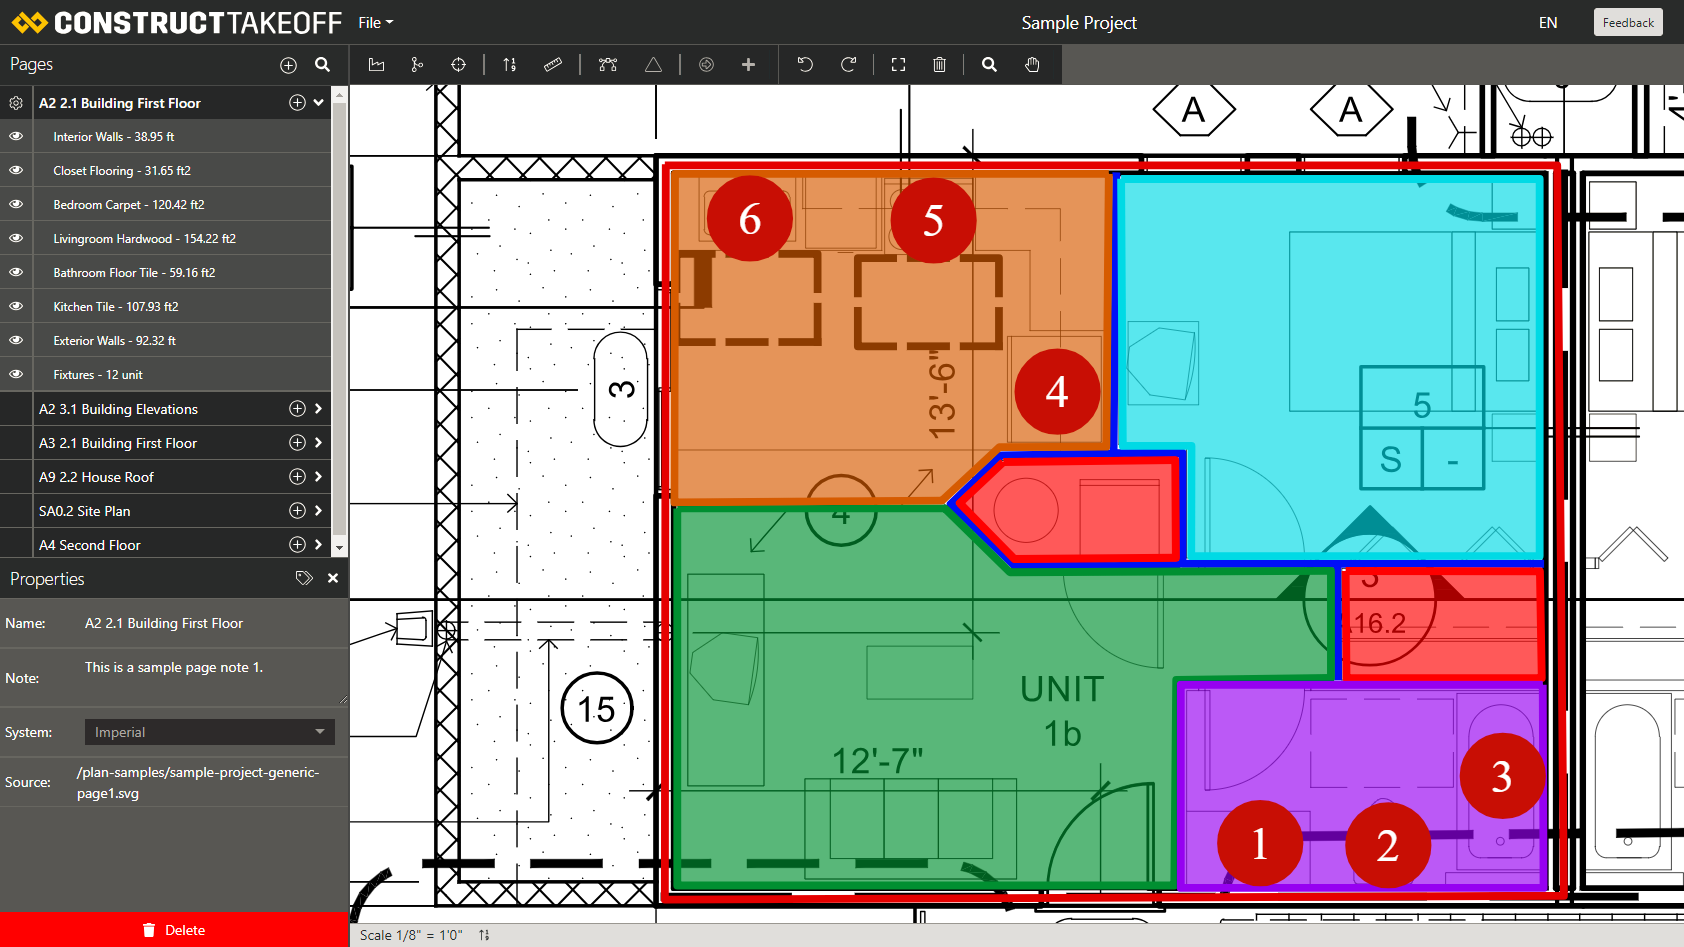Click scale adjust icon in status bar
Screen dimensions: 1684x947
click(x=484, y=935)
